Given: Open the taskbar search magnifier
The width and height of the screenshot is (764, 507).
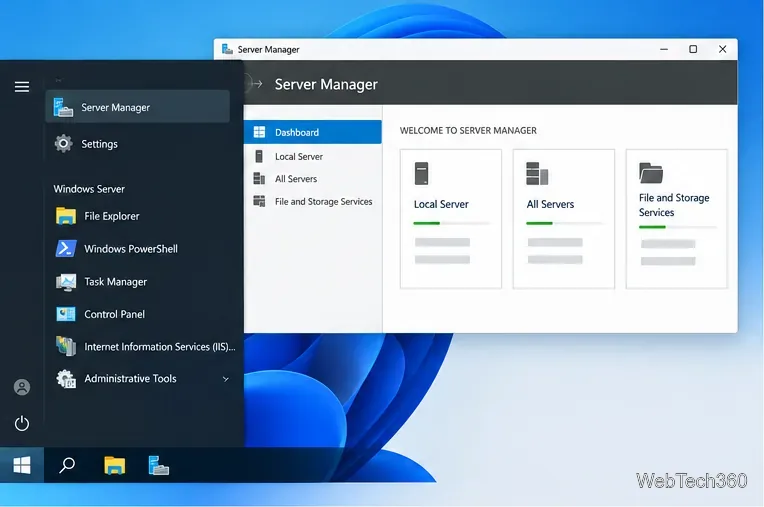Looking at the screenshot, I should pos(67,465).
